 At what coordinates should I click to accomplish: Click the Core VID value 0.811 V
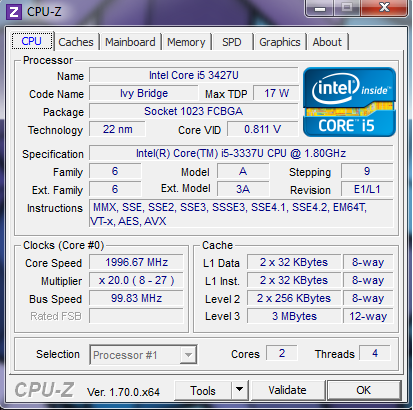(263, 129)
